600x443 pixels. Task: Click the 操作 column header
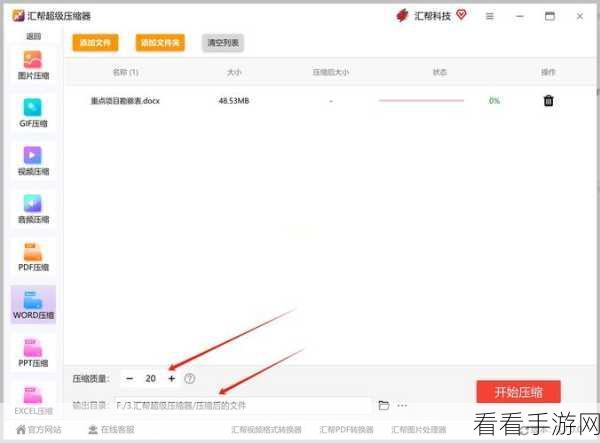pos(548,72)
